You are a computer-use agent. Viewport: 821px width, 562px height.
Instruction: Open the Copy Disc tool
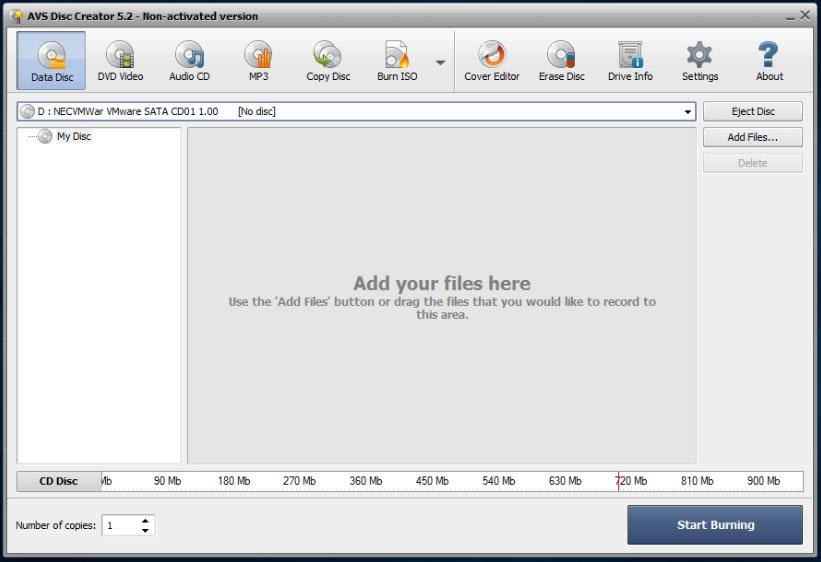(x=328, y=60)
